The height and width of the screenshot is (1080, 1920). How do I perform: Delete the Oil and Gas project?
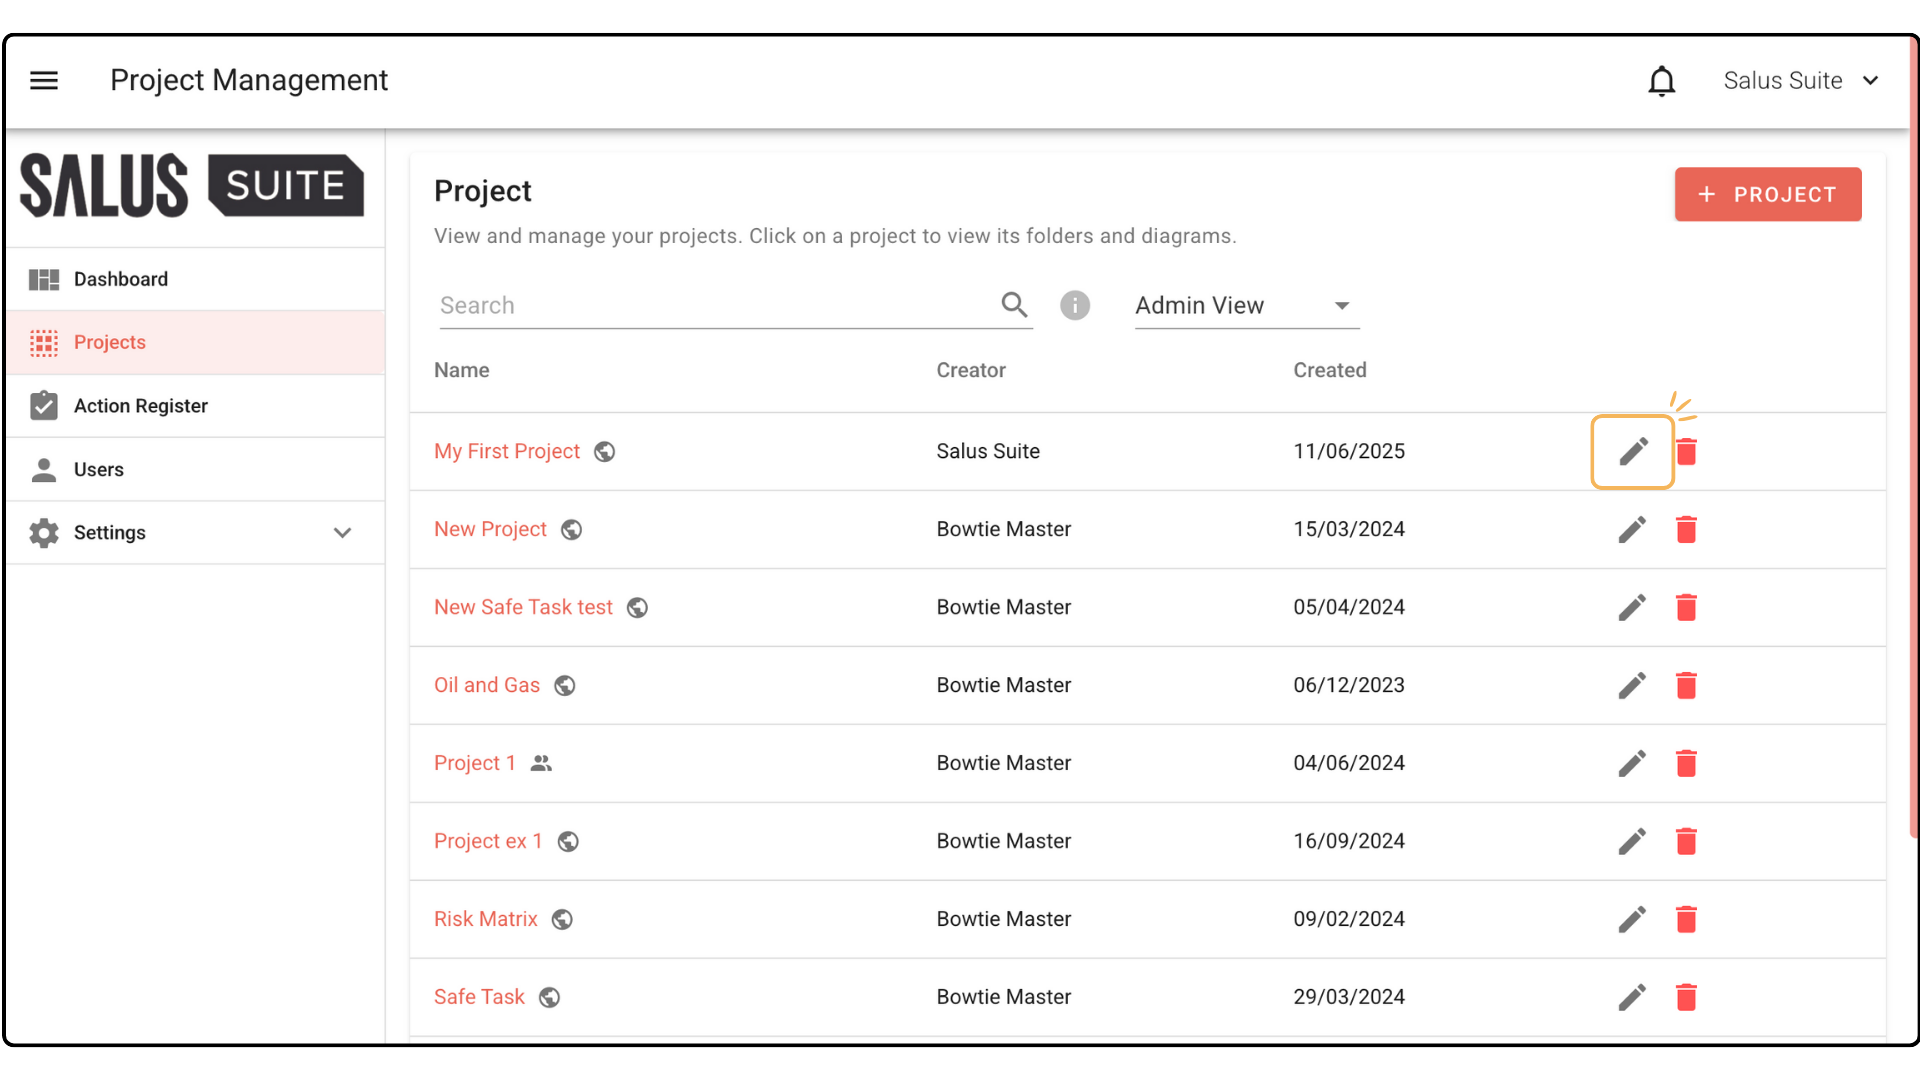[x=1686, y=686]
